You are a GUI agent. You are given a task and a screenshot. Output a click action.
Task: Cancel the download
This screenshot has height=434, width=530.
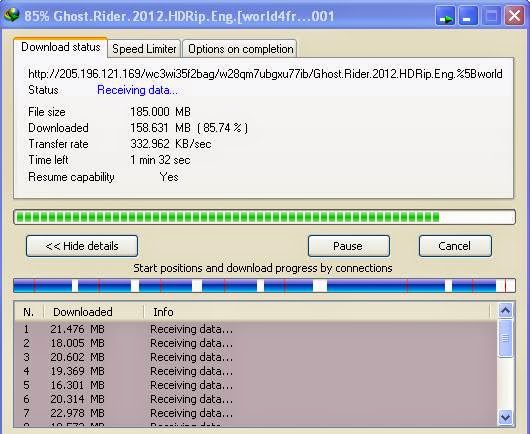pyautogui.click(x=455, y=246)
